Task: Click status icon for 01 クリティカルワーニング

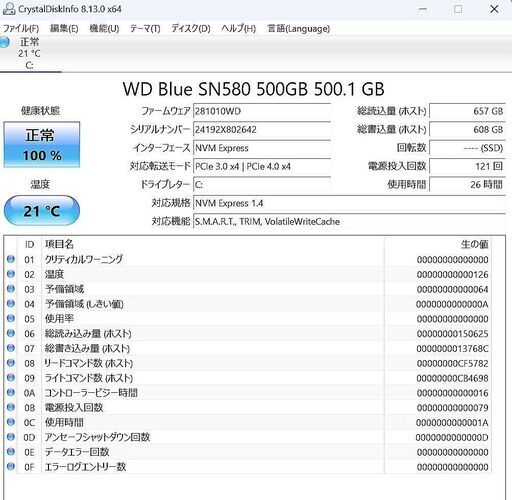Action: (x=11, y=259)
